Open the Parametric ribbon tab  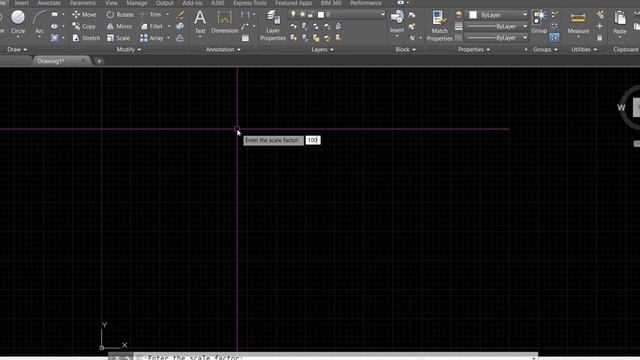(83, 3)
